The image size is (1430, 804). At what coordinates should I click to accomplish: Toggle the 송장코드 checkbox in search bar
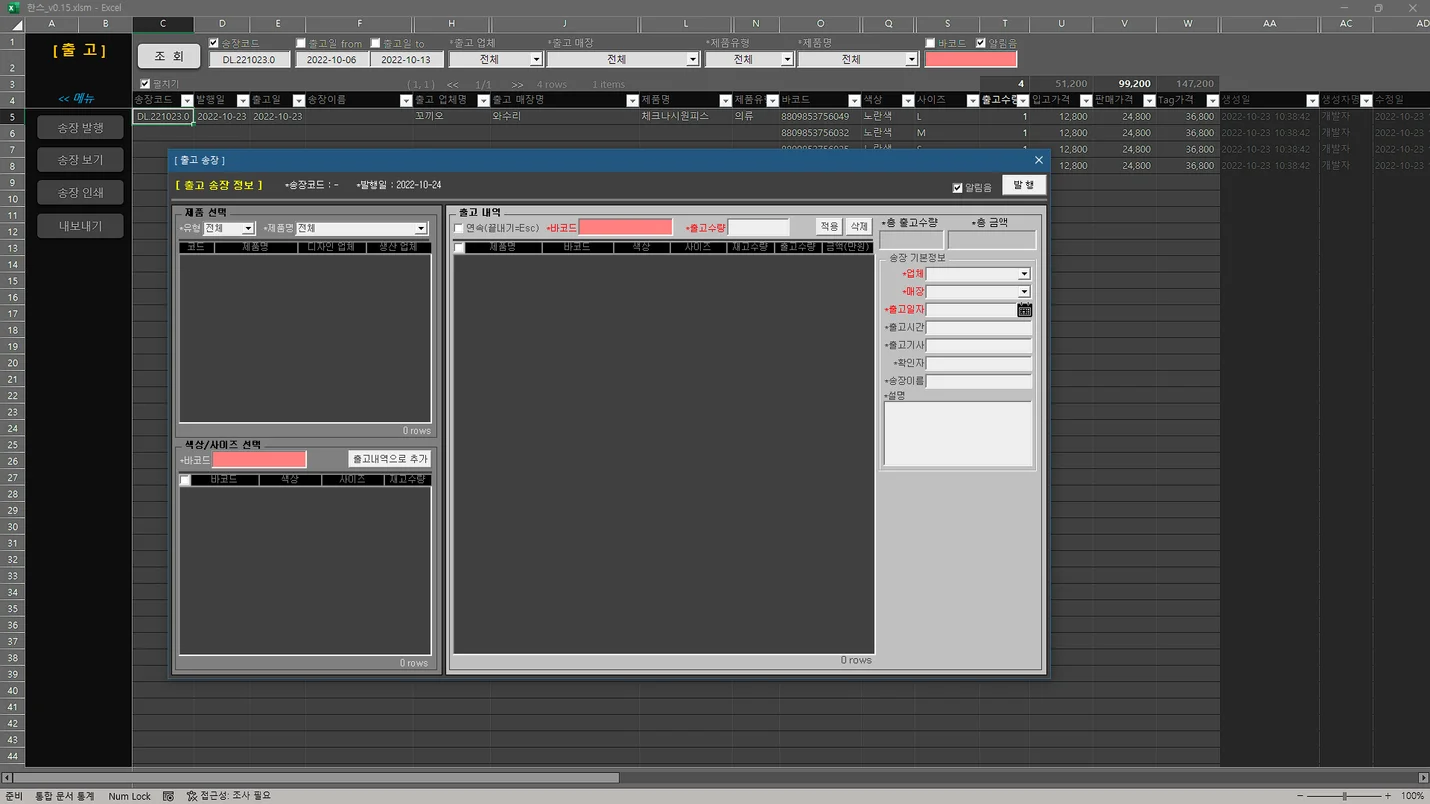coord(214,43)
